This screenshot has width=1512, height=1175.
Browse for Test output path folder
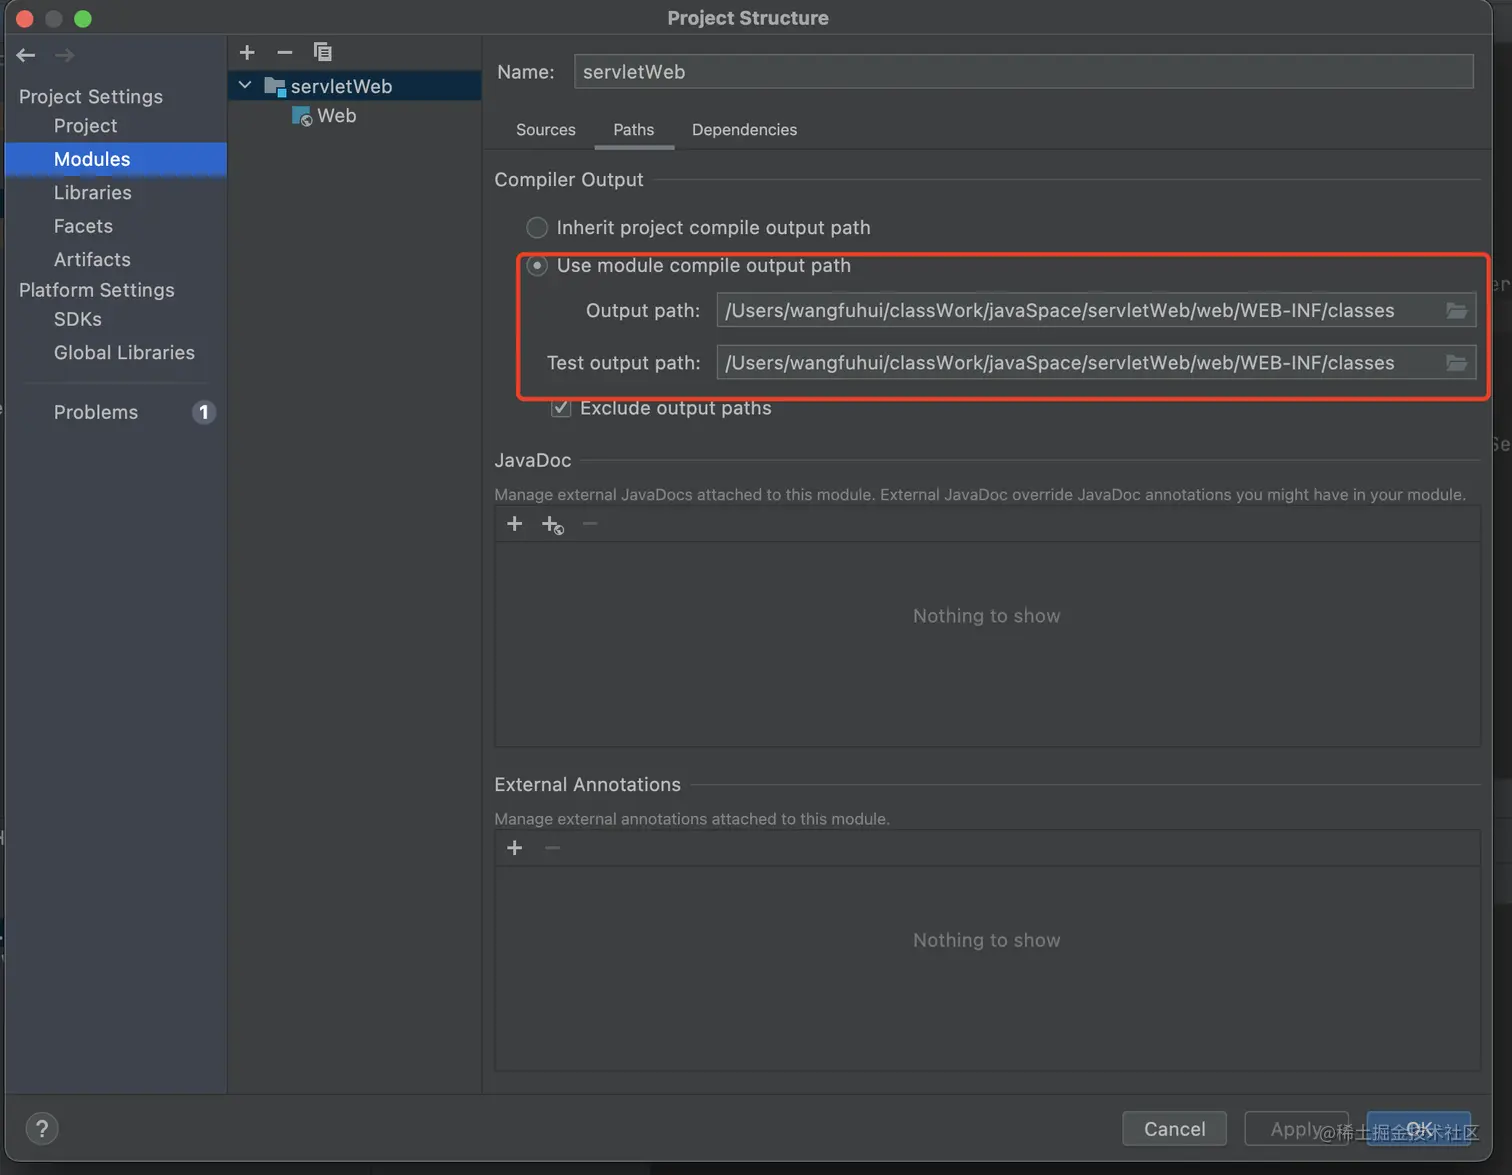[x=1457, y=363]
